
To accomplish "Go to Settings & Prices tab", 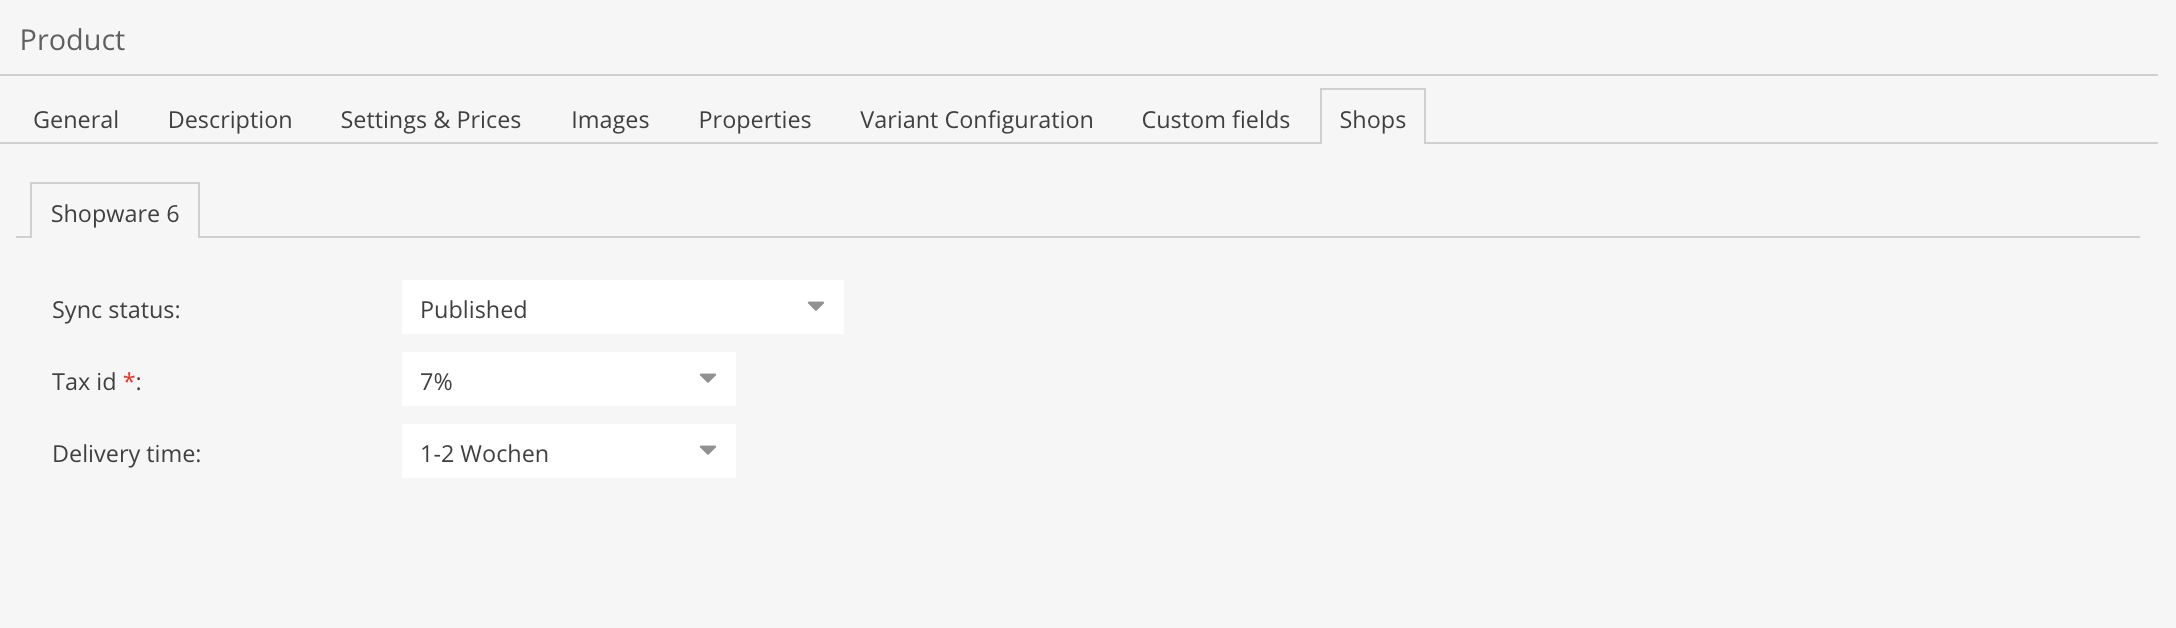I will (430, 120).
